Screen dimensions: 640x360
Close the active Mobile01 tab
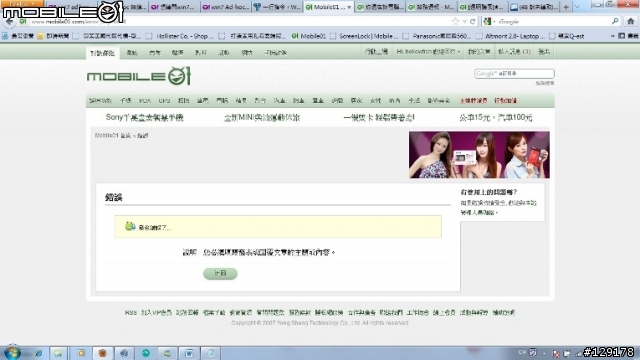pos(349,7)
